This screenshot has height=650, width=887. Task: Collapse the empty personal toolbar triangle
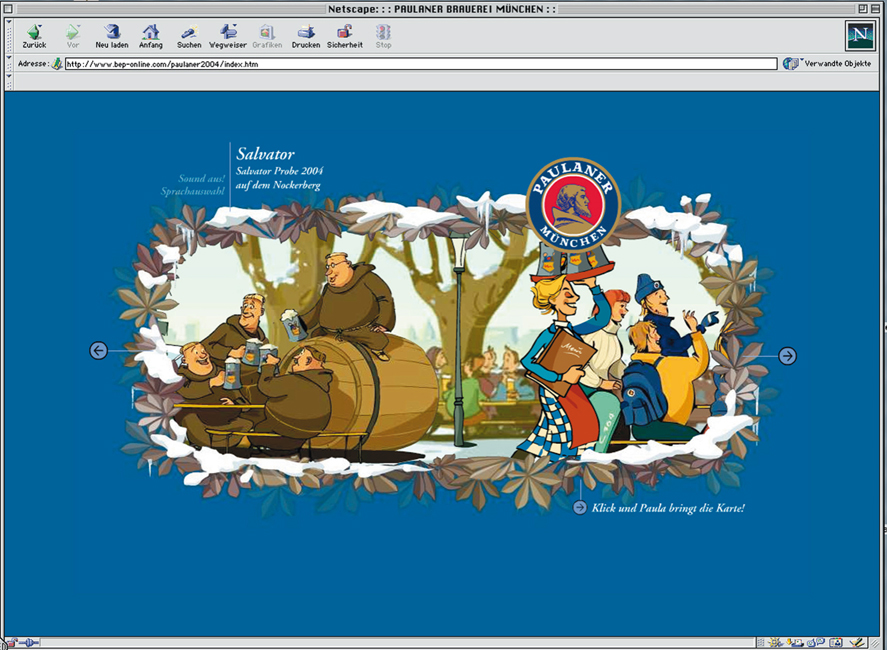pyautogui.click(x=8, y=76)
